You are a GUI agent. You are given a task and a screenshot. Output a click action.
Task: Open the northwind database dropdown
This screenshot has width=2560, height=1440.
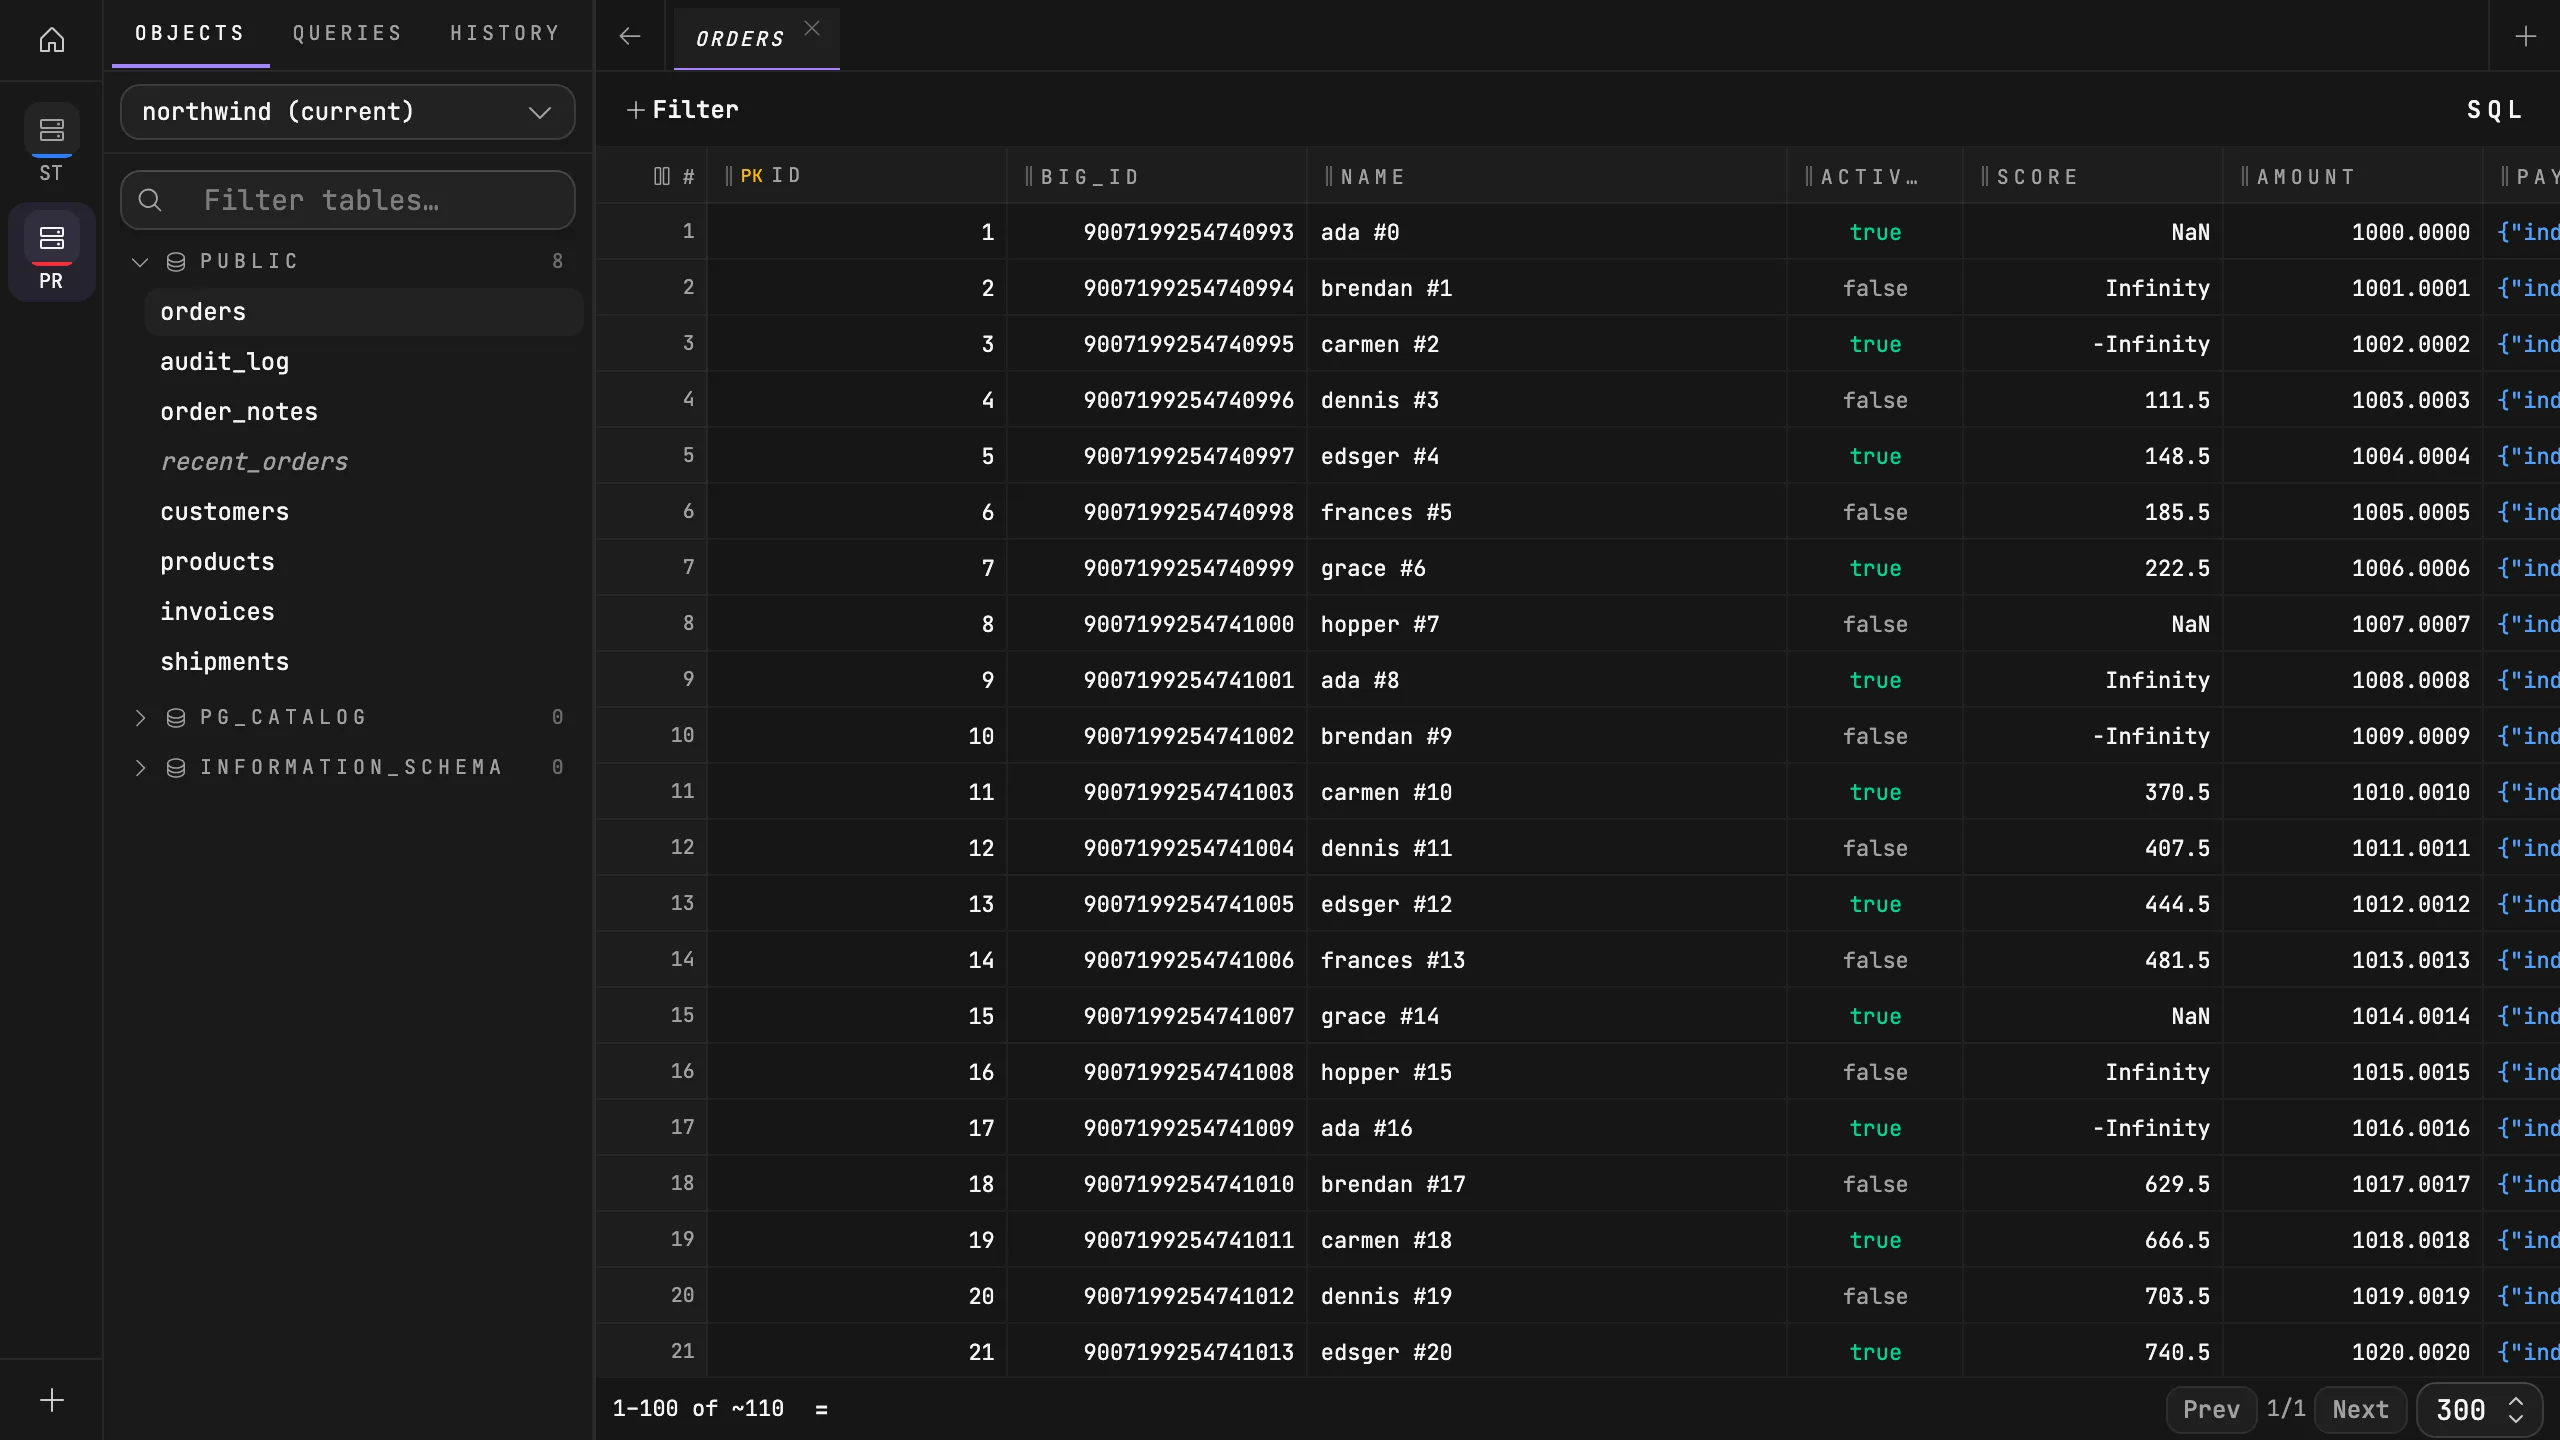click(348, 112)
